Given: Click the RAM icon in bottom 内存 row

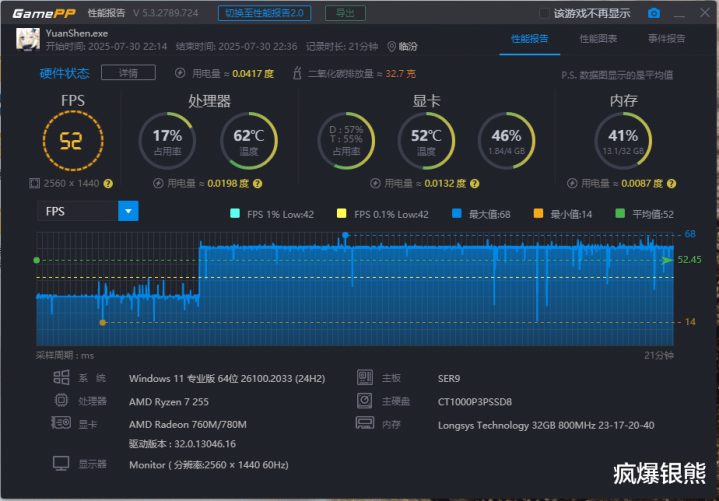Looking at the screenshot, I should (x=365, y=423).
